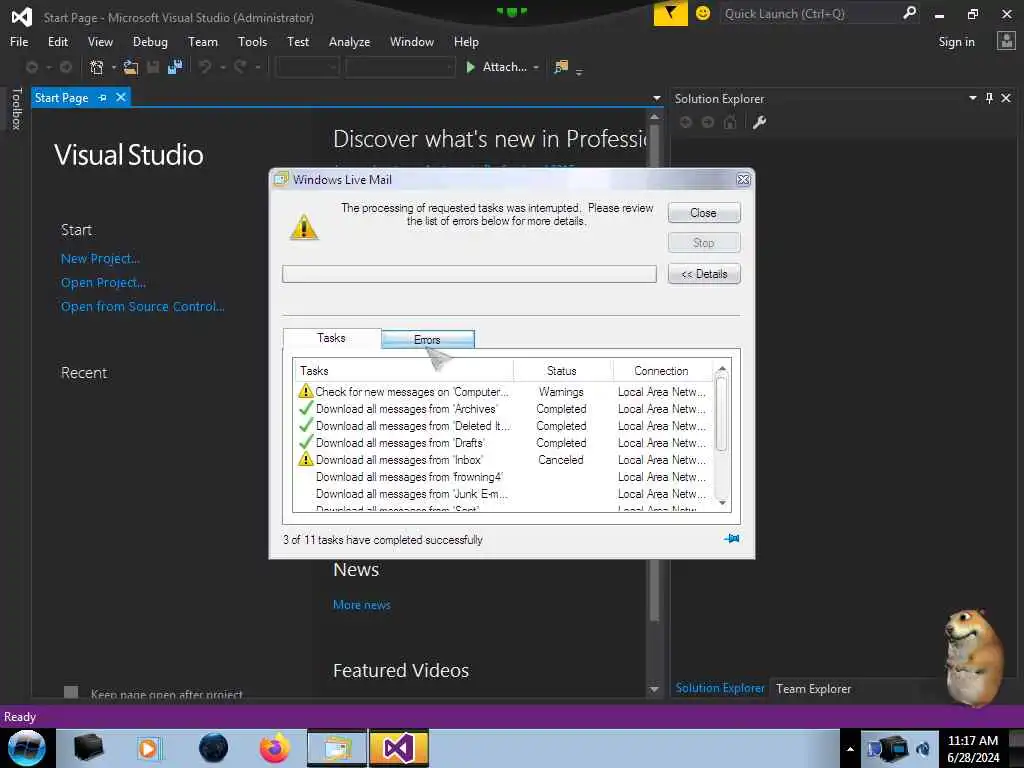Click the Solution Explorer Forward arrow icon

[x=708, y=122]
